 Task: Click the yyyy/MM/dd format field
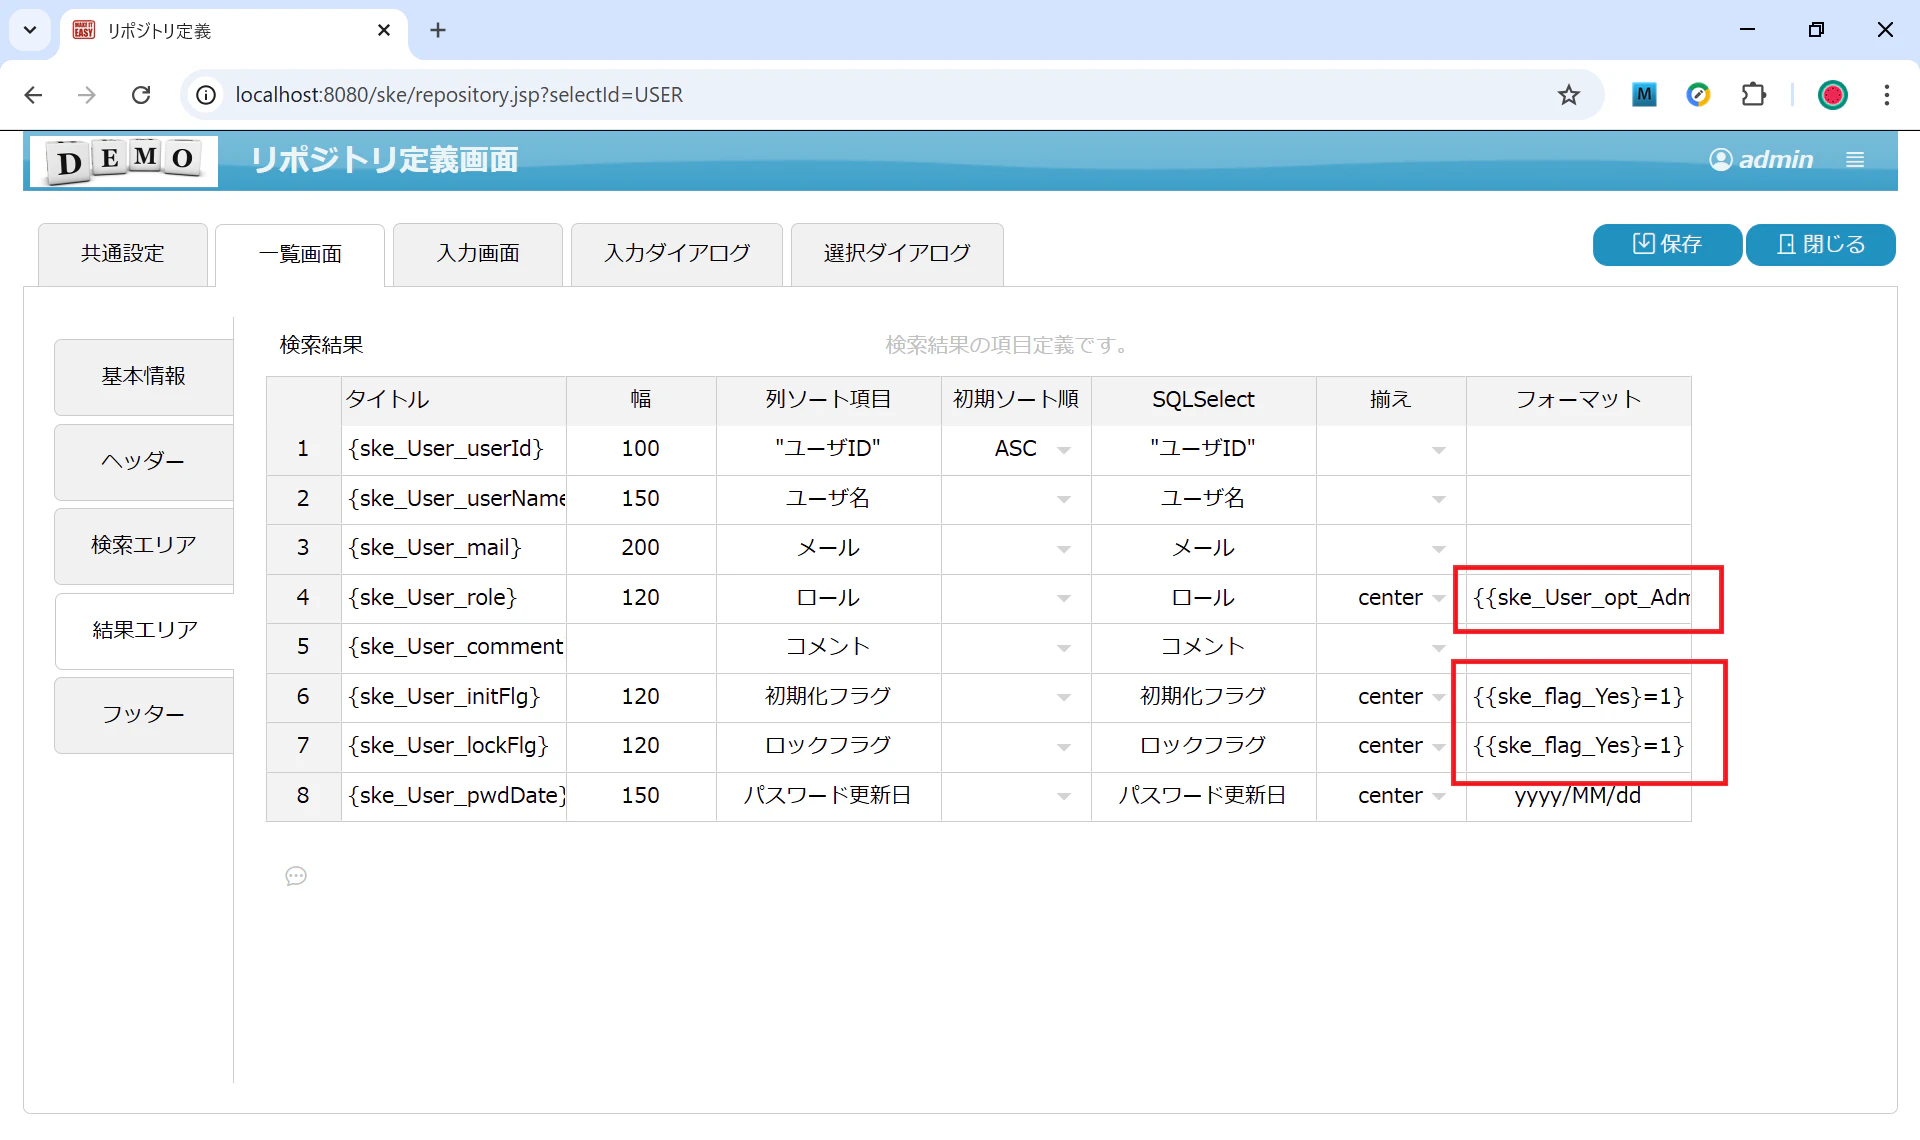1578,796
